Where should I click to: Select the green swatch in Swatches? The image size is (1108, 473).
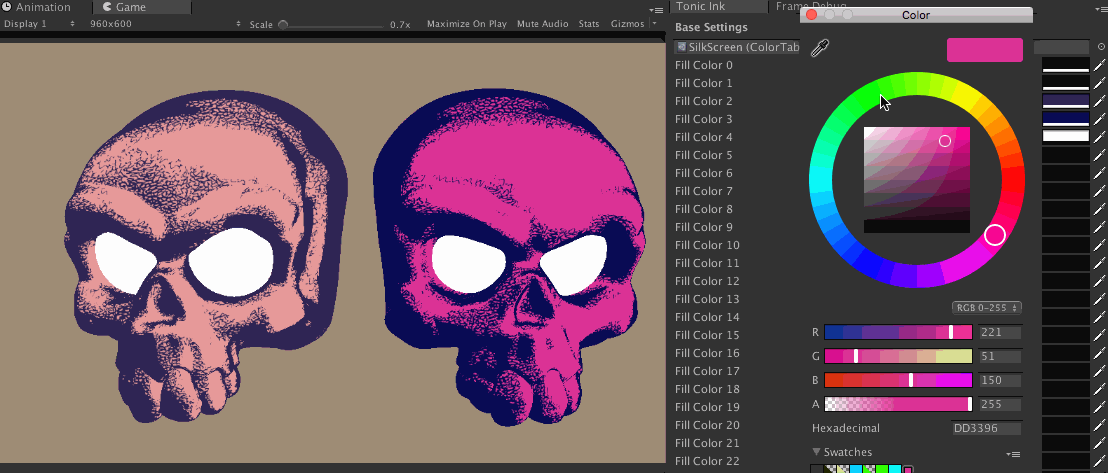click(x=881, y=469)
